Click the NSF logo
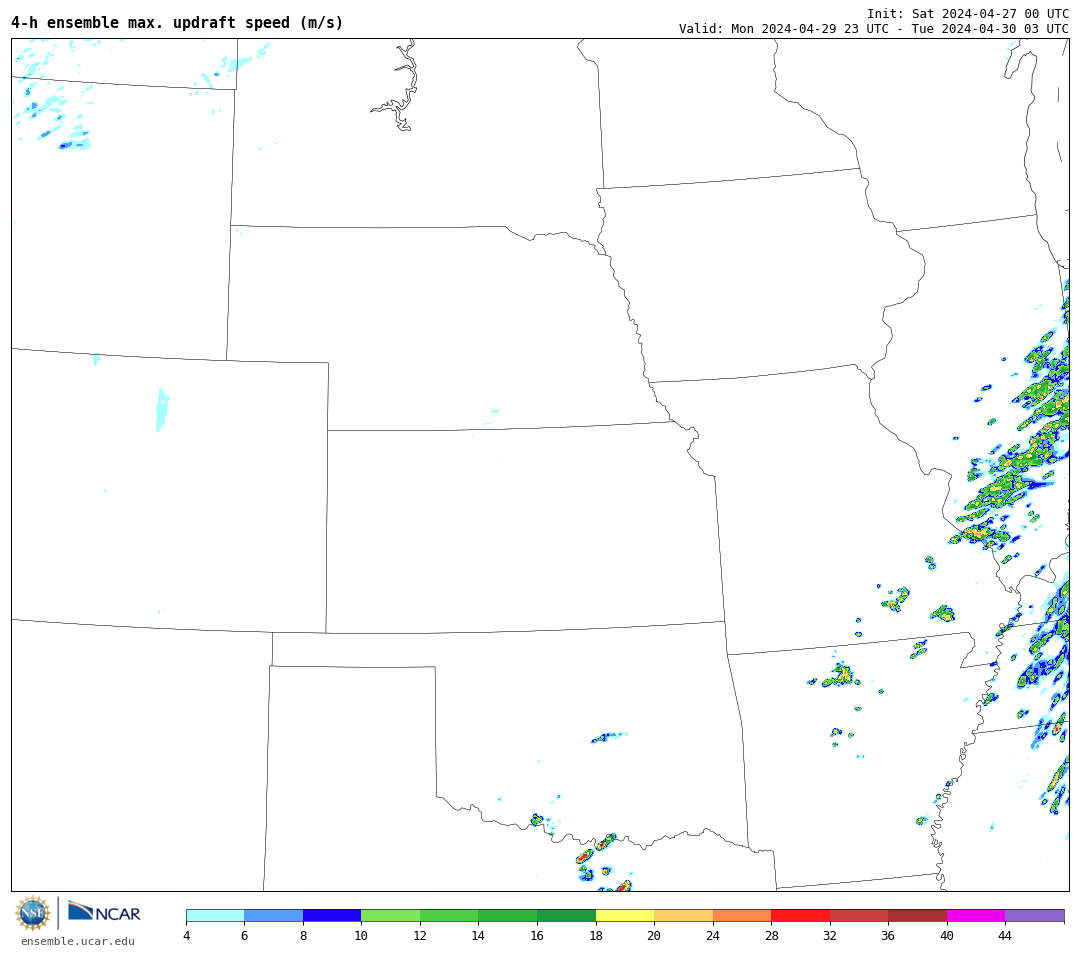 (32, 913)
